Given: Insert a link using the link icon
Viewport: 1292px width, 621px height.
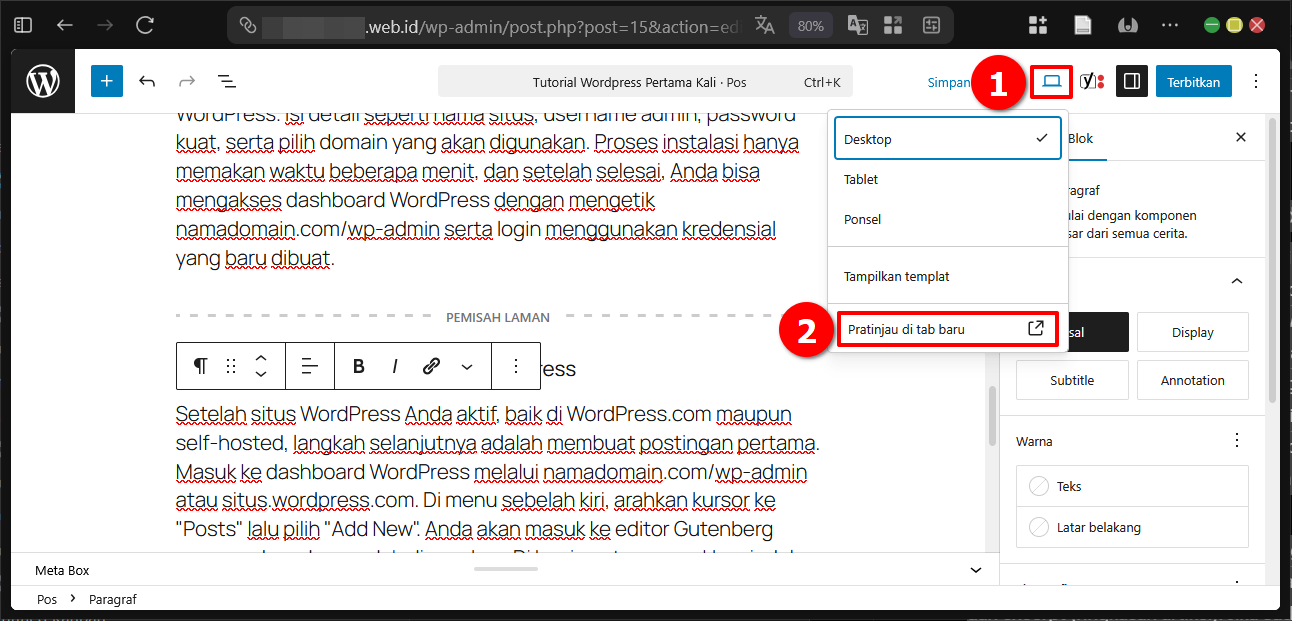Looking at the screenshot, I should [430, 366].
